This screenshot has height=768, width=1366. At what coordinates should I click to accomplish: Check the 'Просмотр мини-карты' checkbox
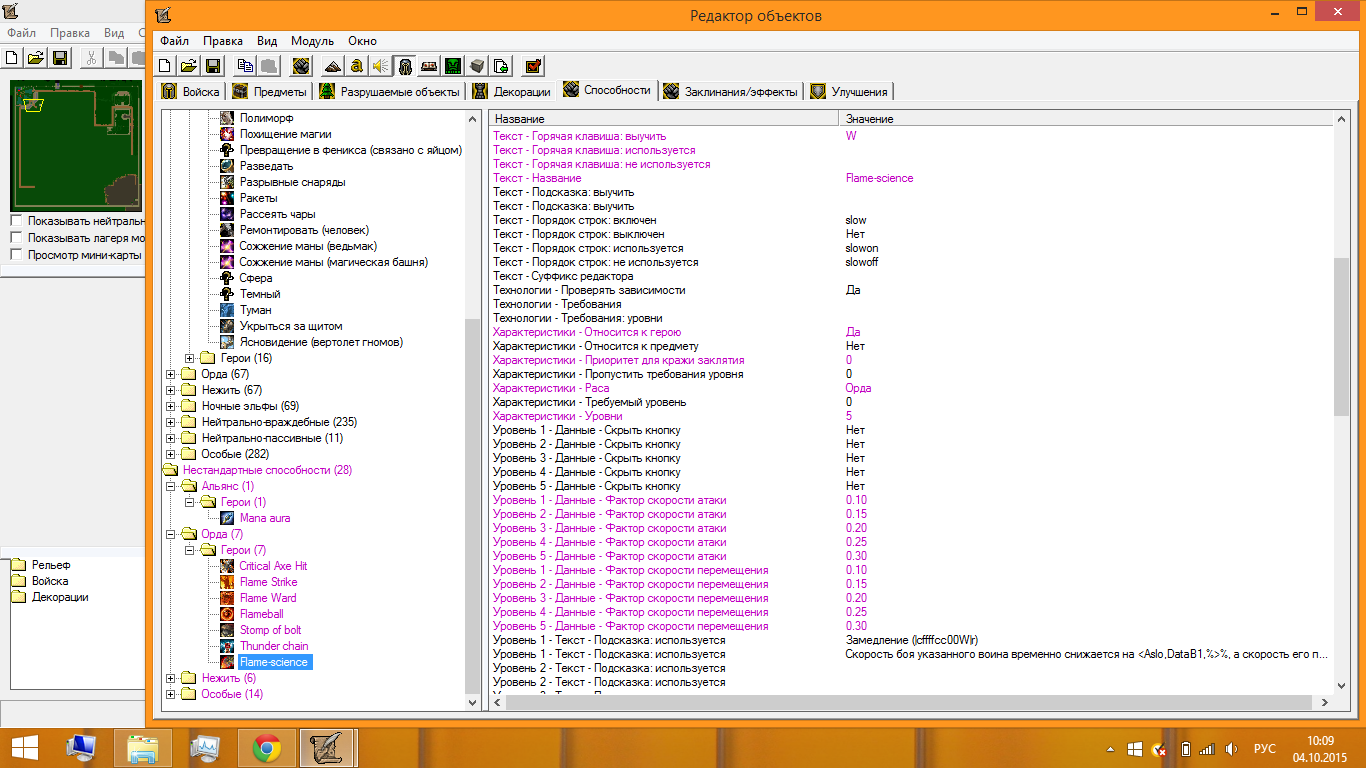point(16,254)
